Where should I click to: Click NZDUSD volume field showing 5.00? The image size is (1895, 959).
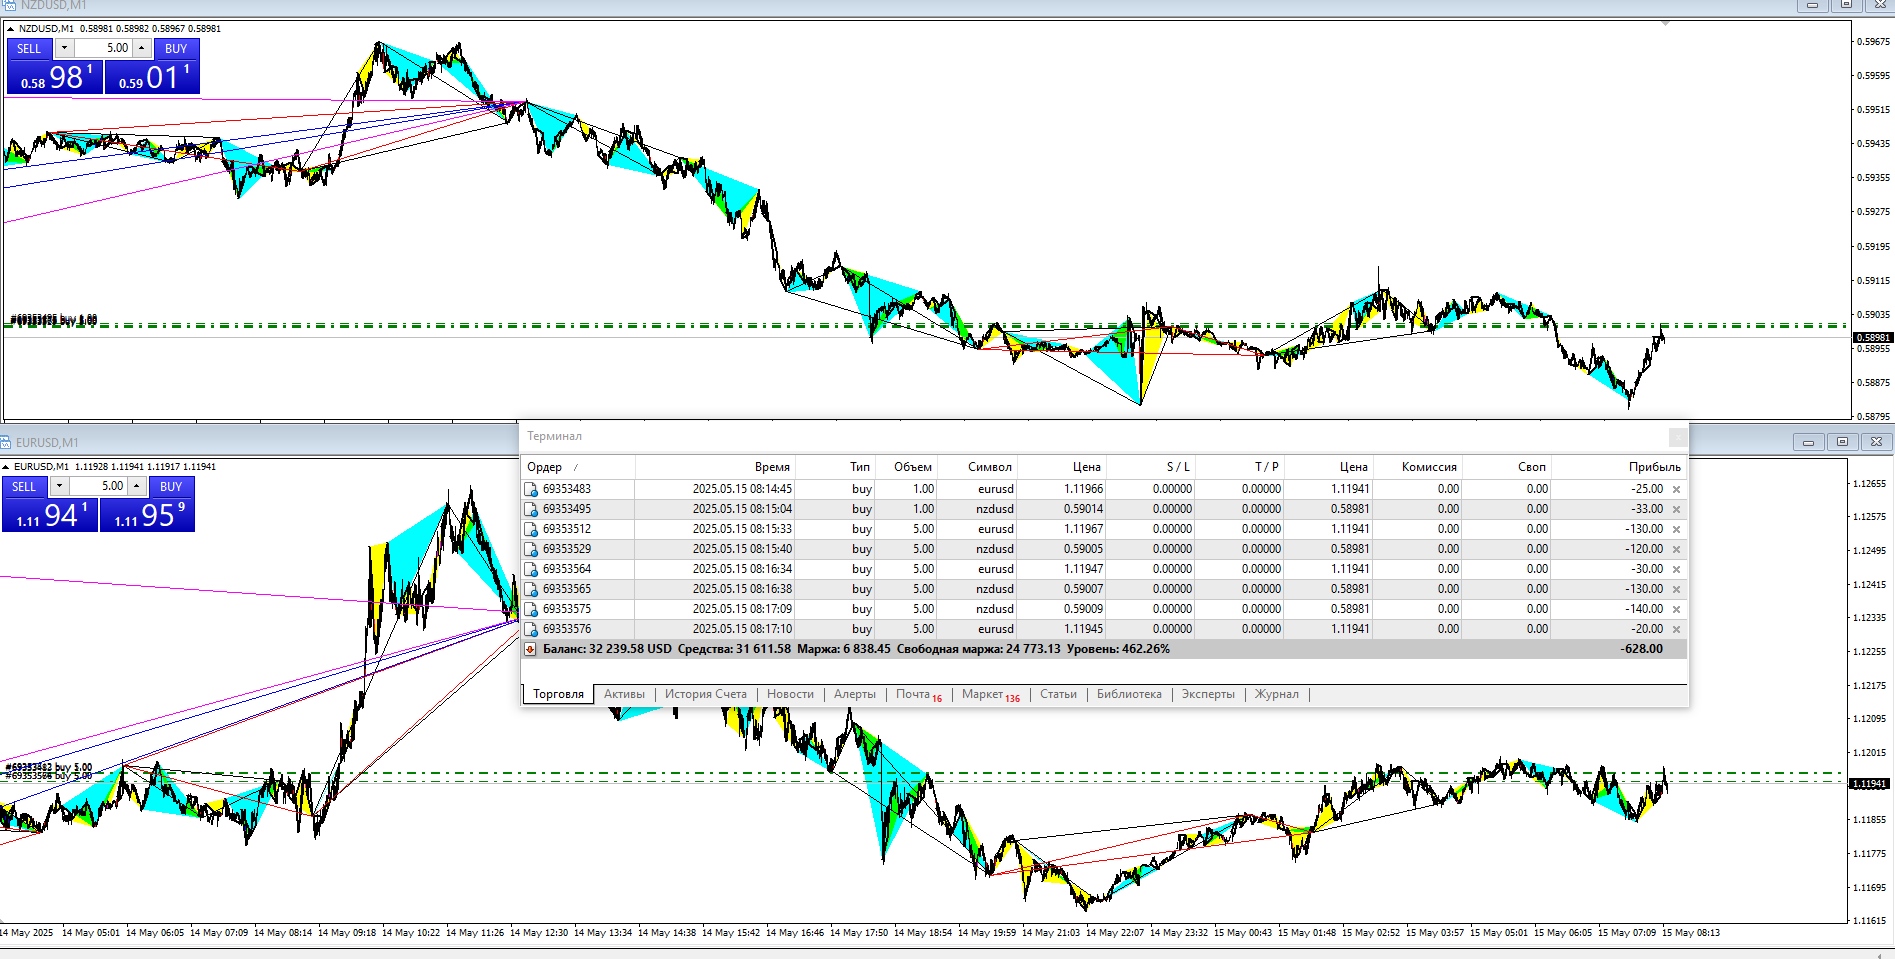(103, 48)
